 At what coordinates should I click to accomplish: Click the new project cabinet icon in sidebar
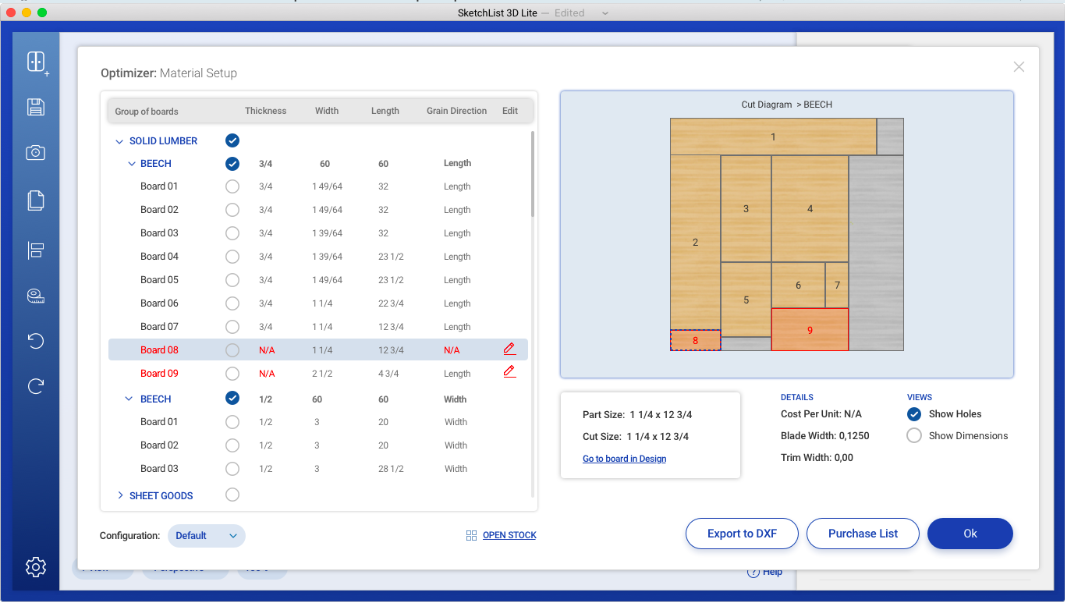pyautogui.click(x=37, y=62)
